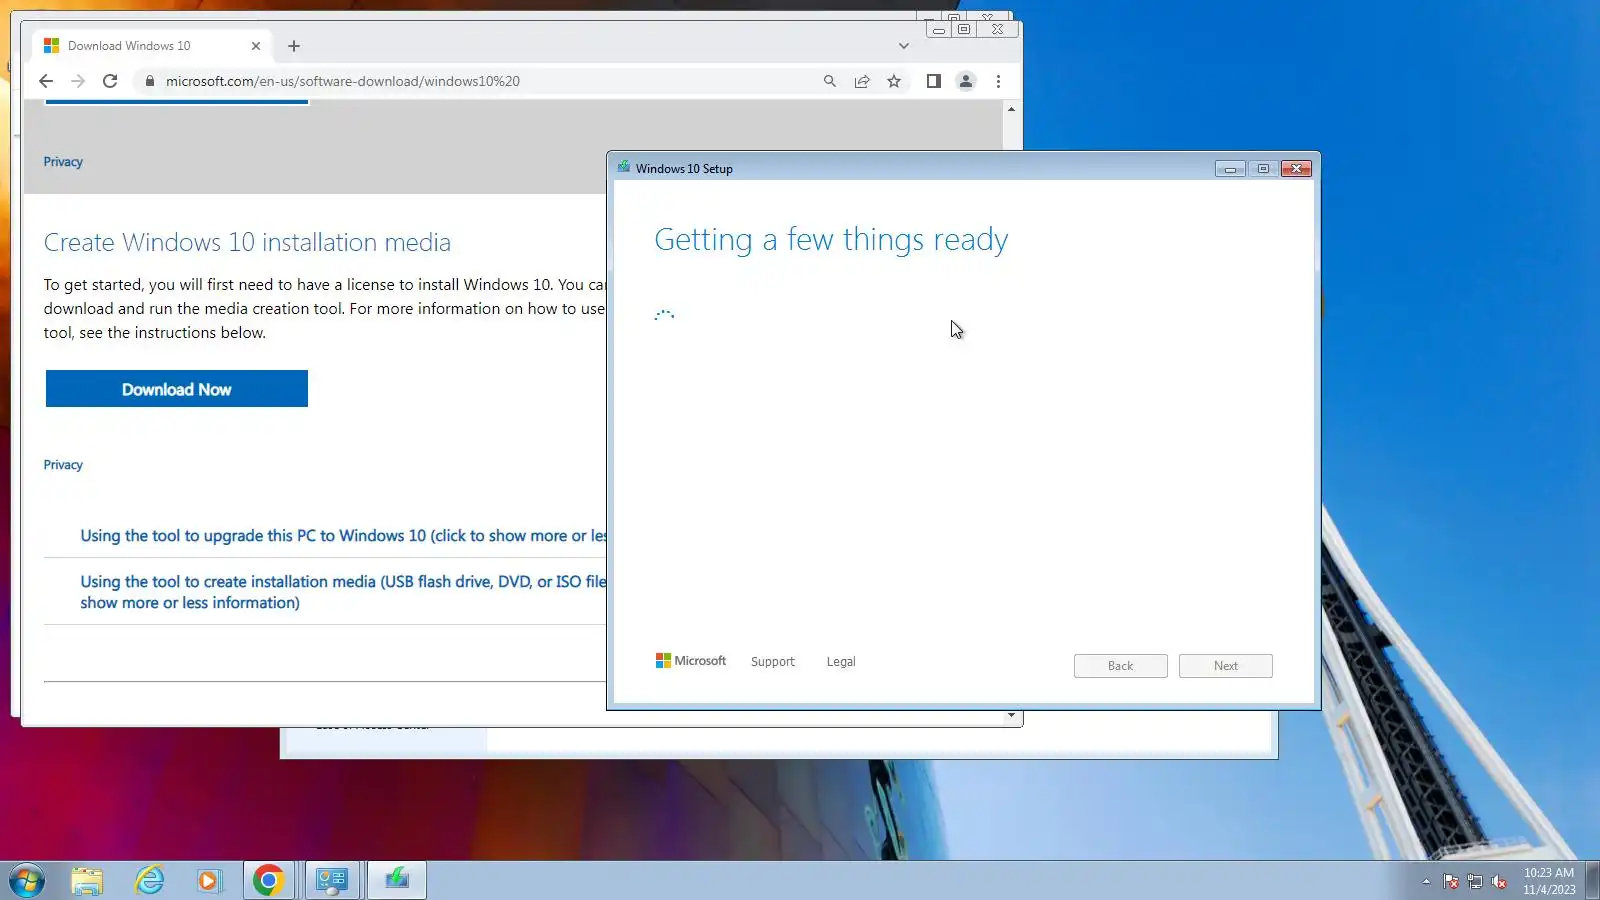Image resolution: width=1600 pixels, height=900 pixels.
Task: Click Back in Windows 10 Setup
Action: click(x=1121, y=666)
